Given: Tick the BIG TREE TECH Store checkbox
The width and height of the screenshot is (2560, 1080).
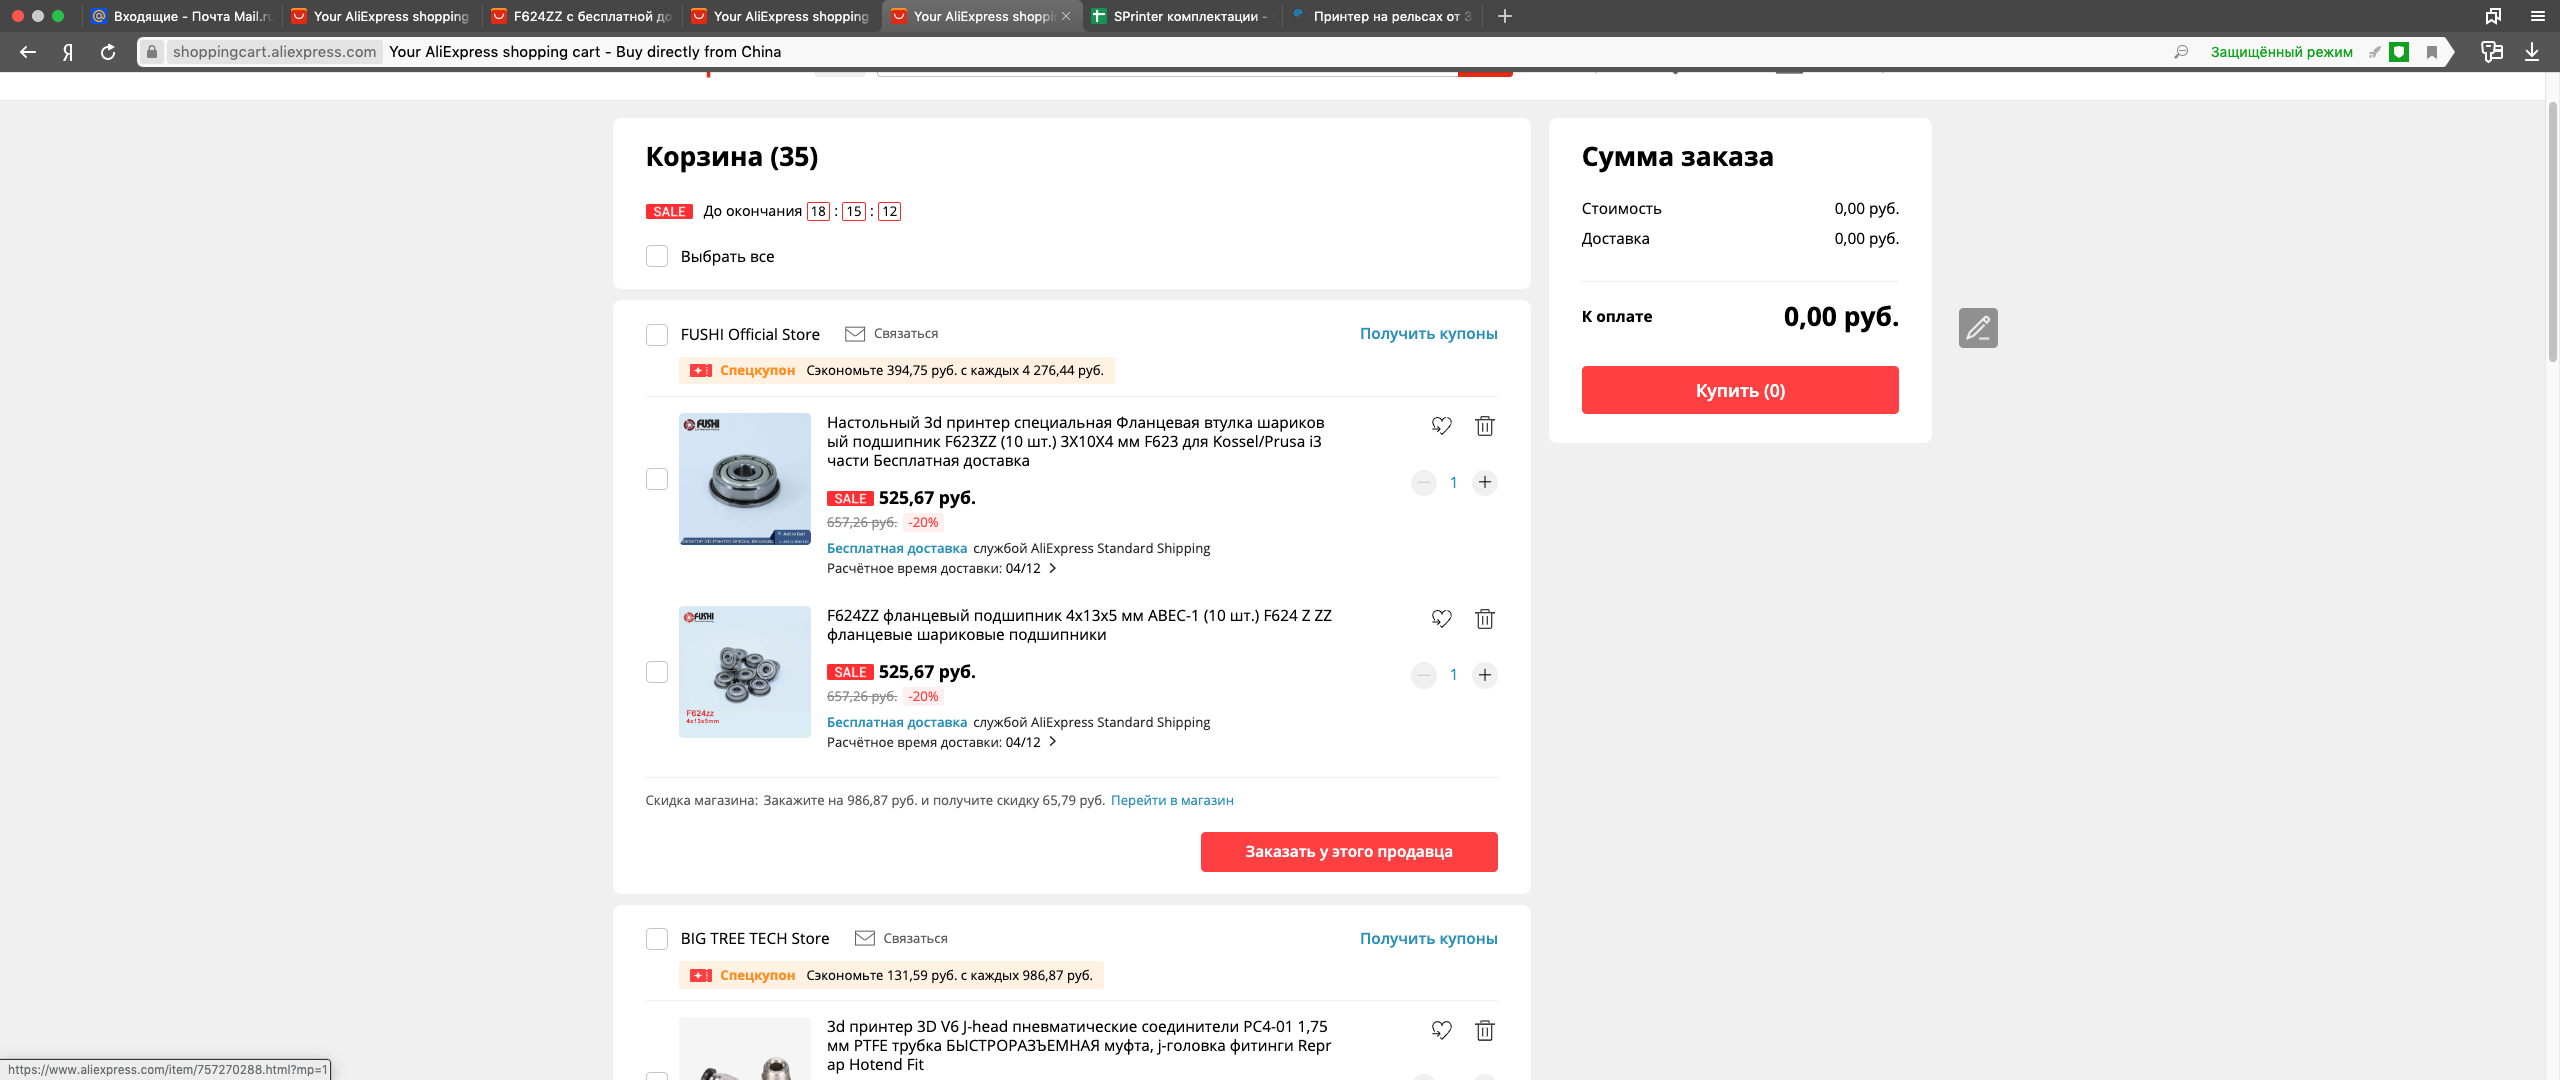Looking at the screenshot, I should (657, 939).
